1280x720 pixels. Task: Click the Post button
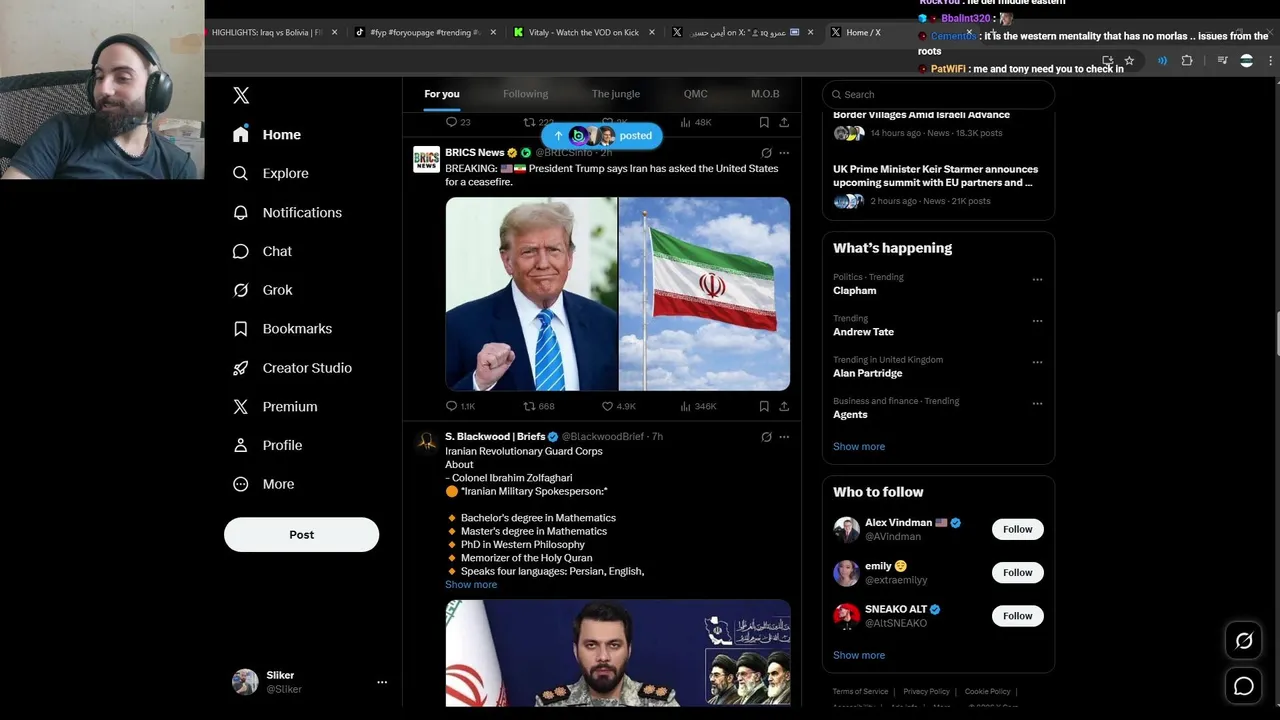301,535
